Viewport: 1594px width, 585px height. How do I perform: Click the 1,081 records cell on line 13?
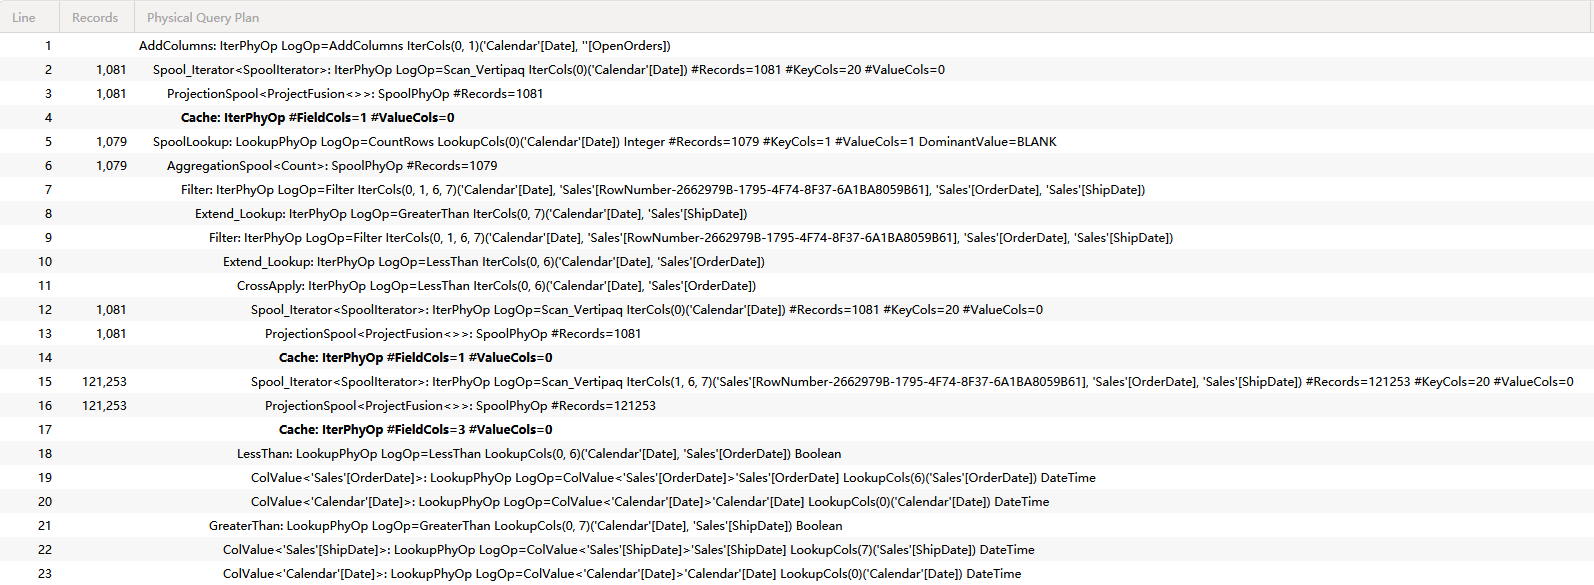point(111,334)
